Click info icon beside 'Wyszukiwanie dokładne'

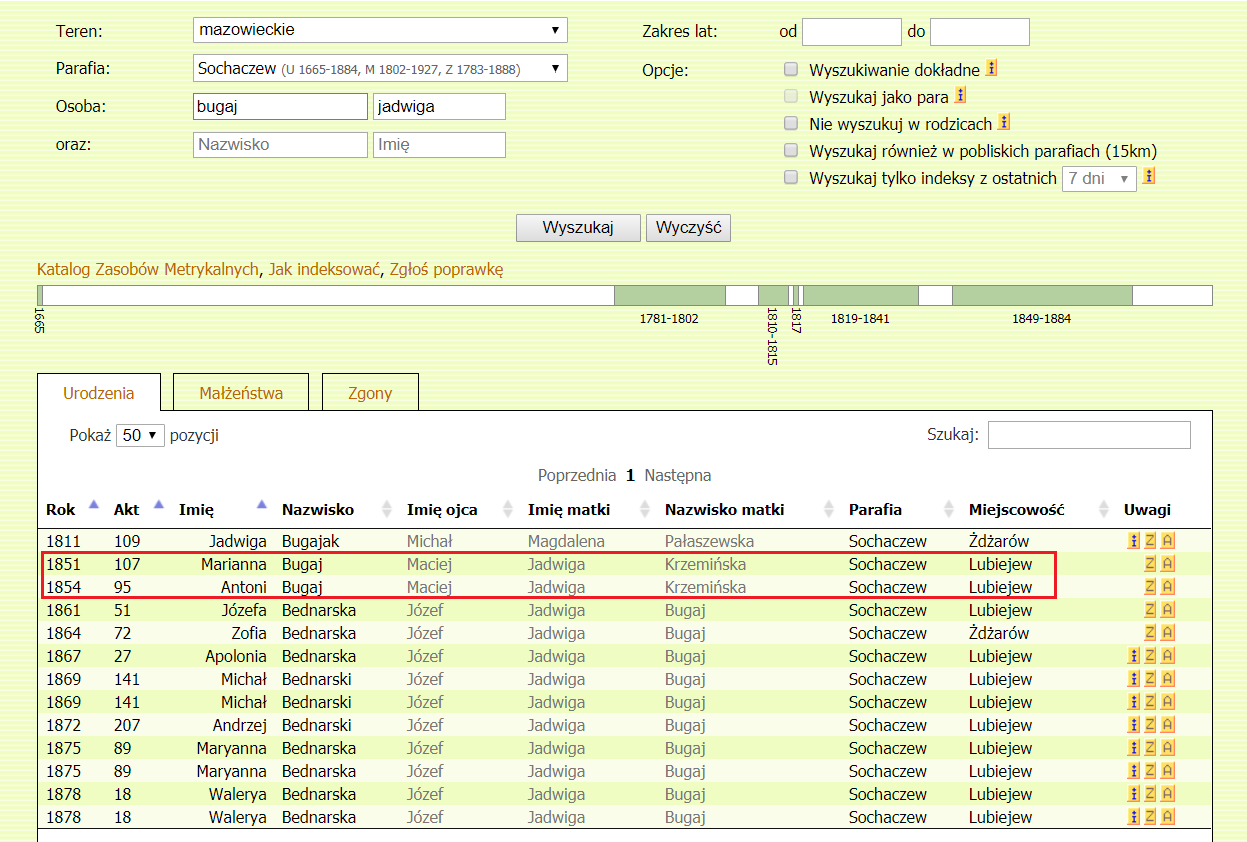992,69
